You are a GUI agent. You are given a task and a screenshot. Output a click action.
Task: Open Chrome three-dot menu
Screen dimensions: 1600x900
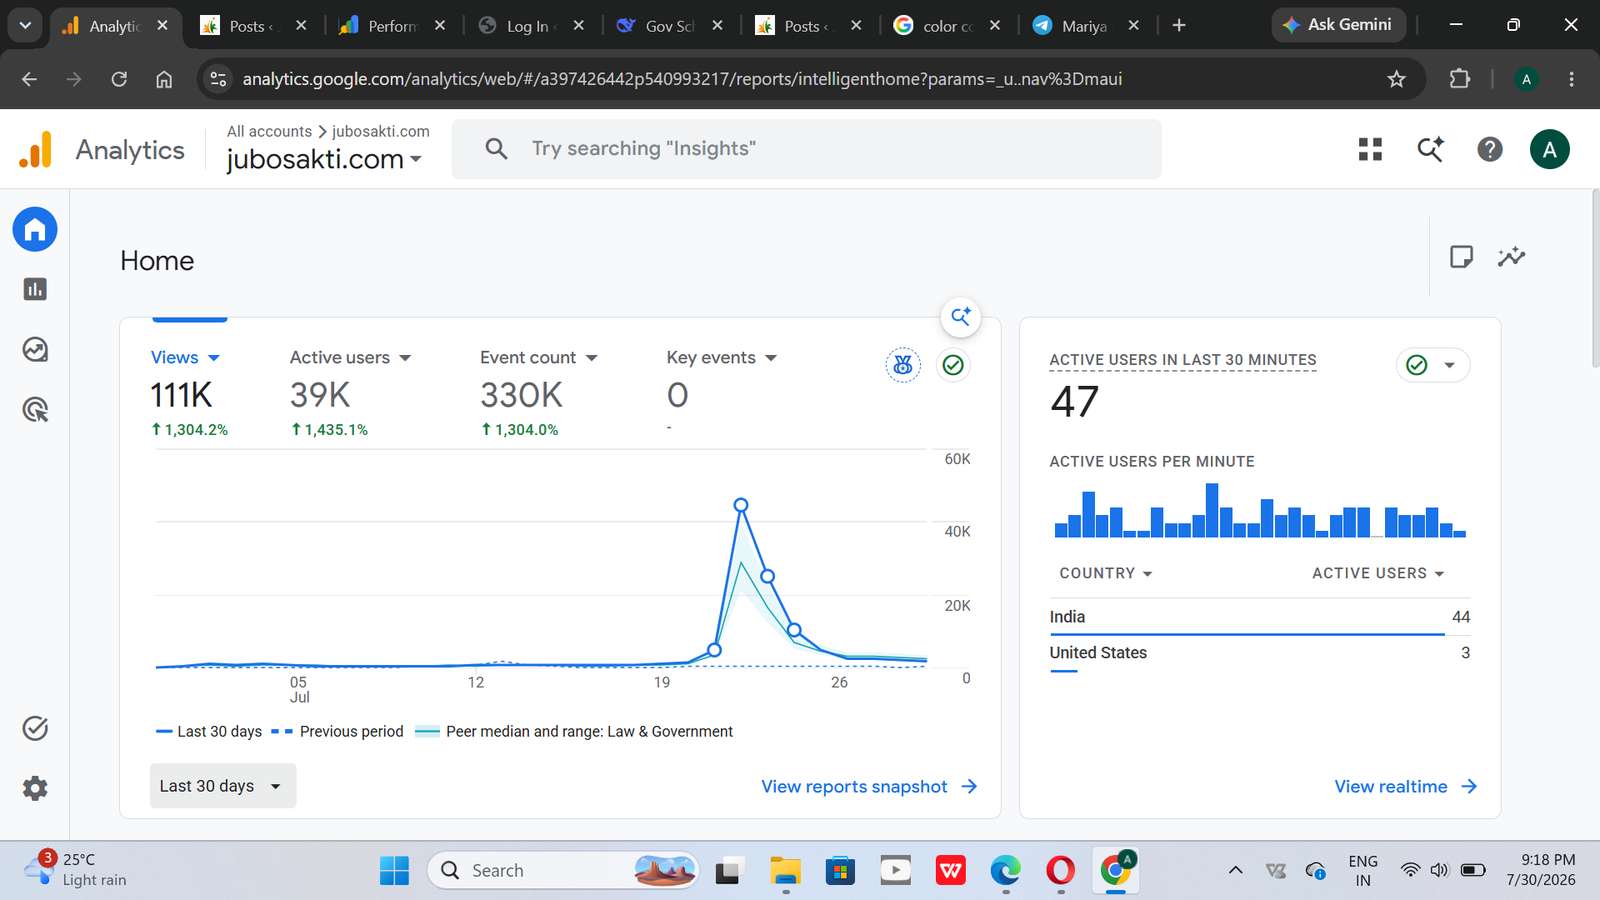pos(1571,79)
